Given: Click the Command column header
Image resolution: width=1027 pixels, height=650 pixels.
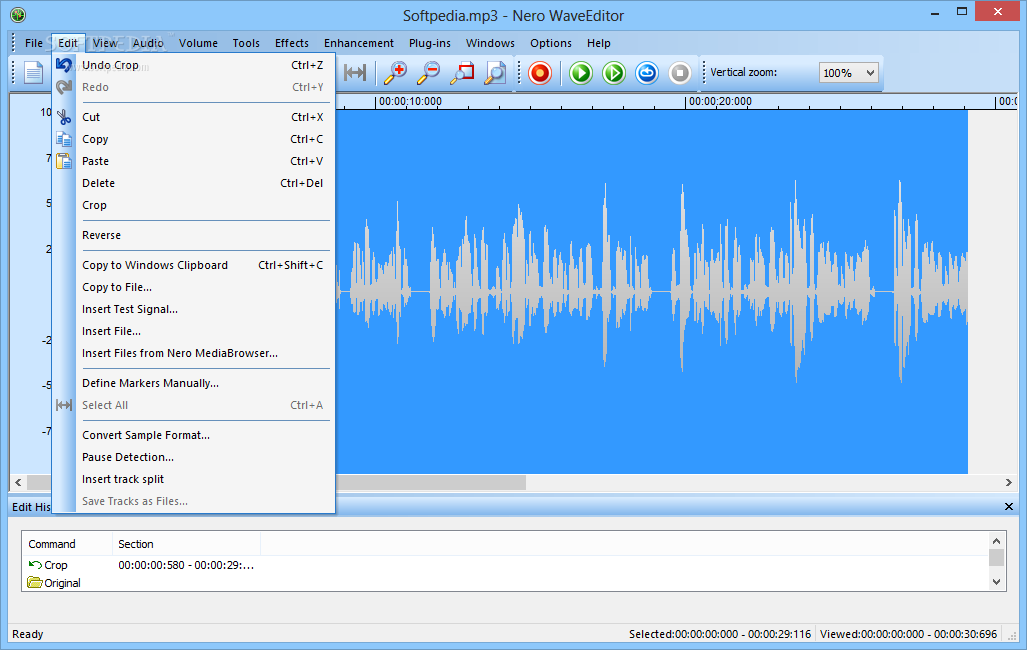Looking at the screenshot, I should [x=67, y=544].
